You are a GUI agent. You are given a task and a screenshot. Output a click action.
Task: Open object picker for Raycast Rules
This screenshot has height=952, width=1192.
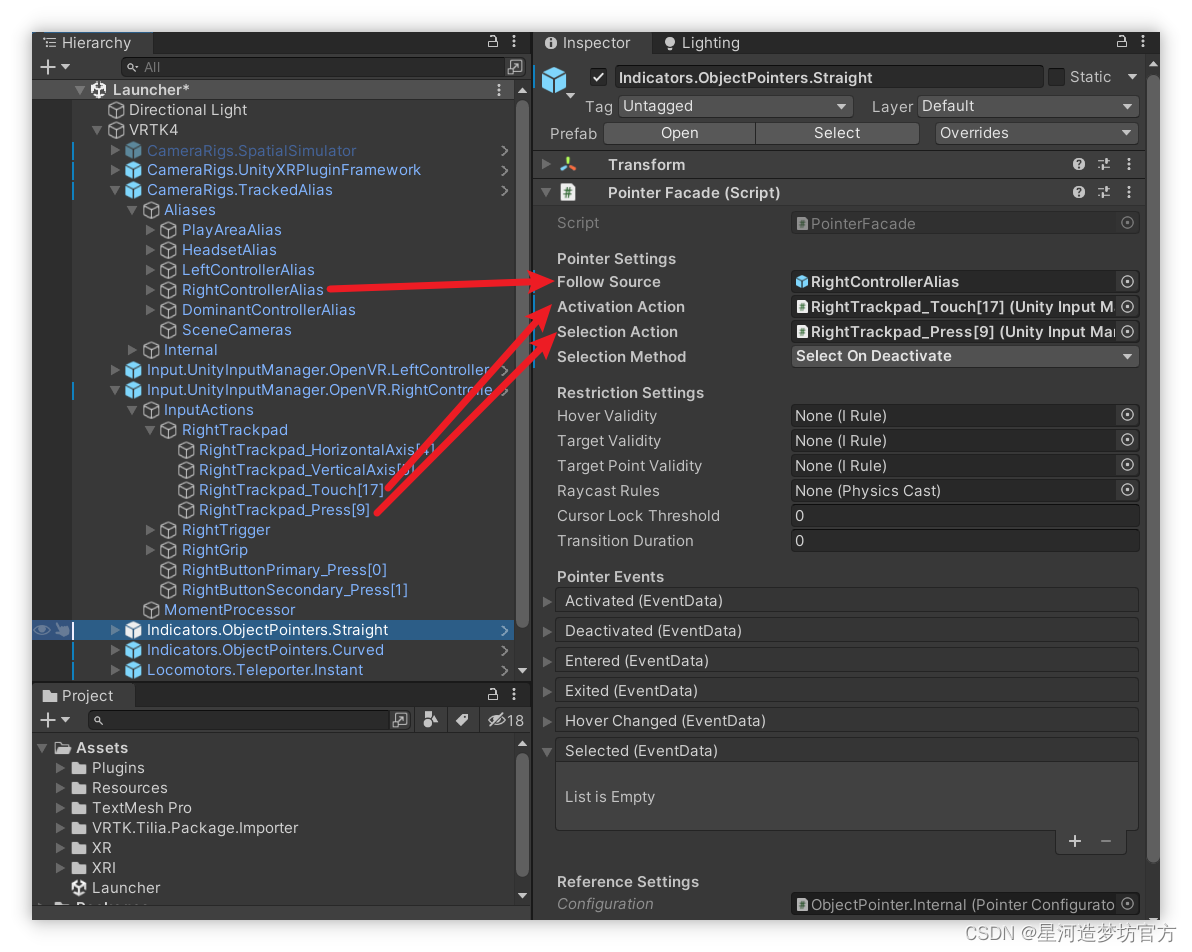(1127, 490)
